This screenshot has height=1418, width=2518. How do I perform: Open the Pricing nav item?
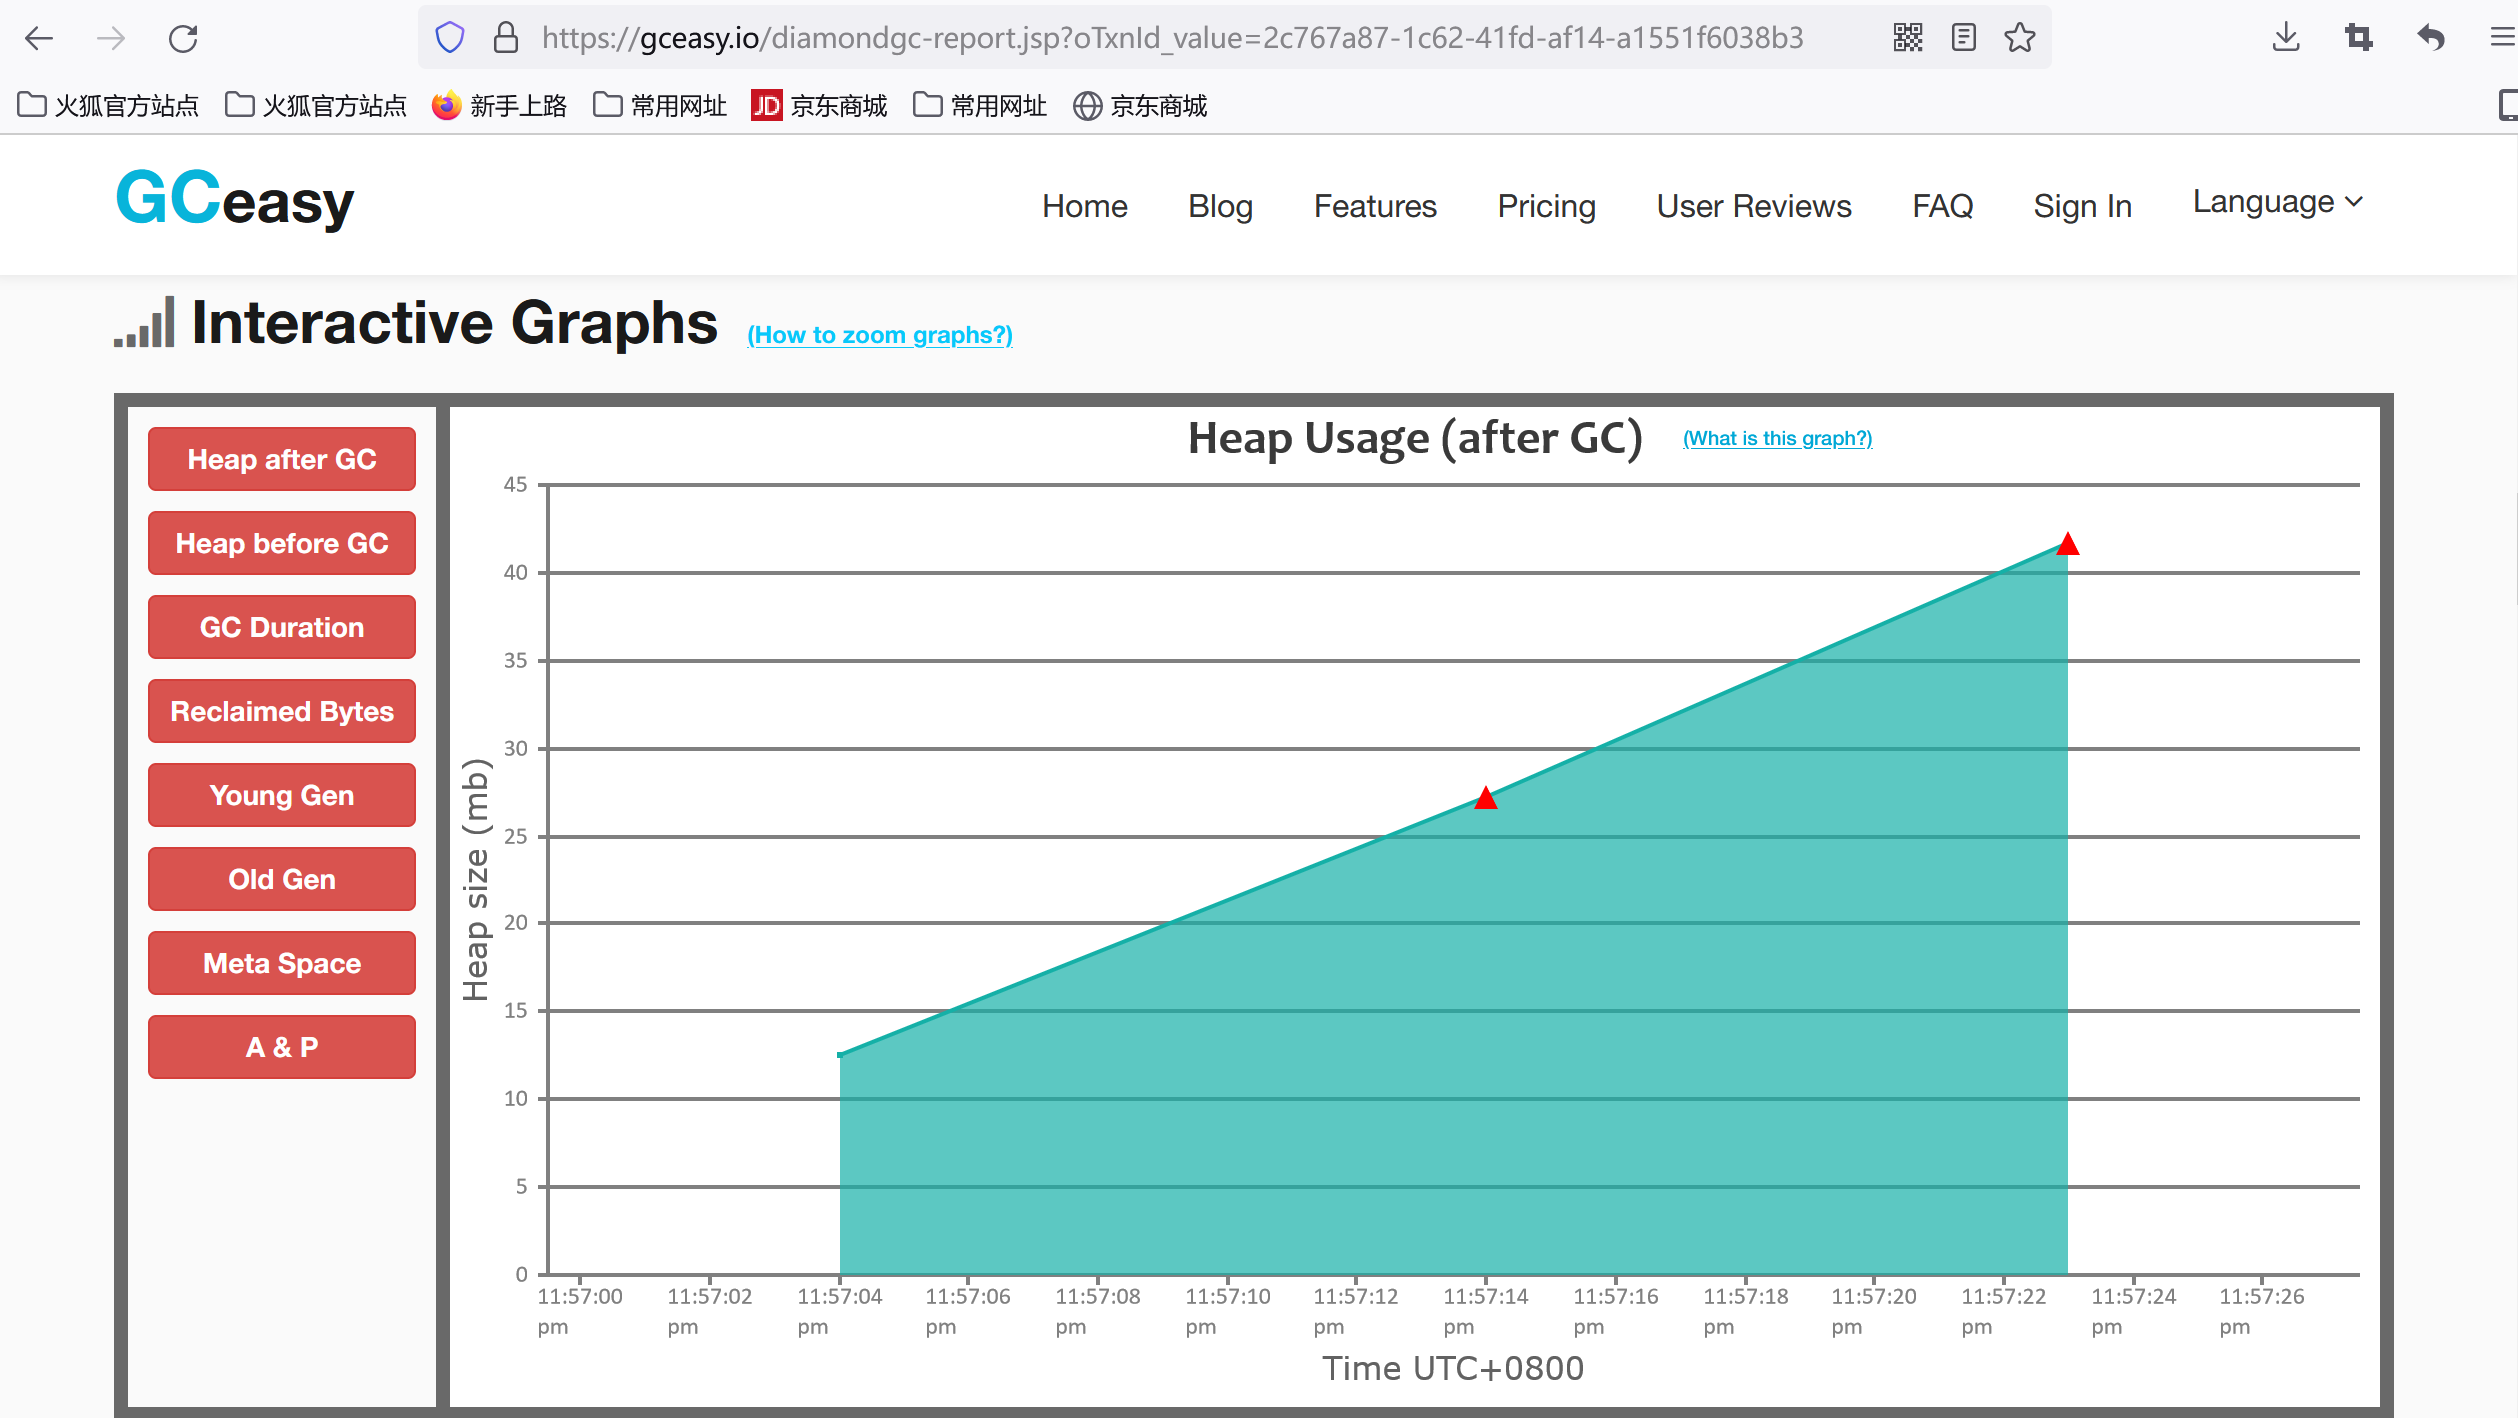coord(1546,206)
